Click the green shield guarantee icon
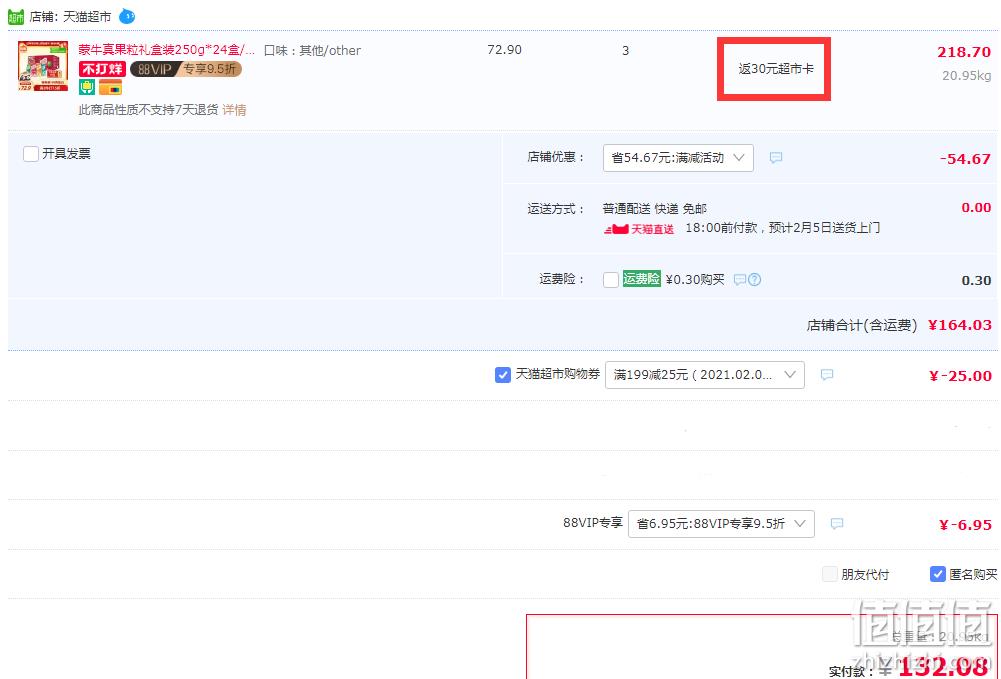The image size is (1001, 679). 87,87
